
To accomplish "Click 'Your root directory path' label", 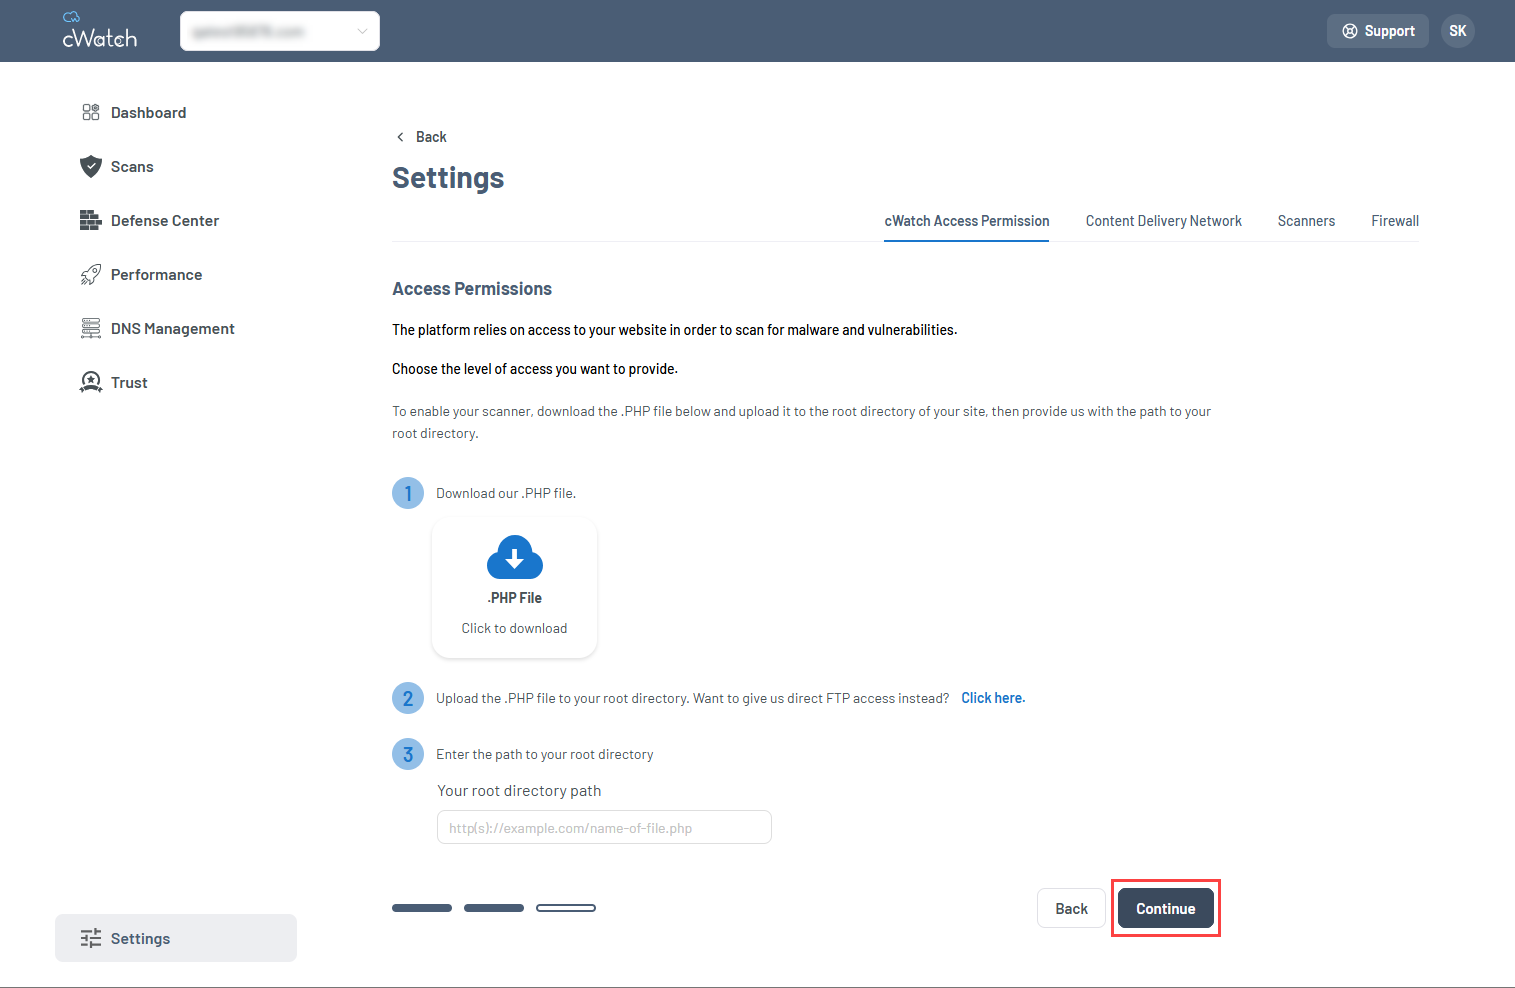I will click(519, 791).
